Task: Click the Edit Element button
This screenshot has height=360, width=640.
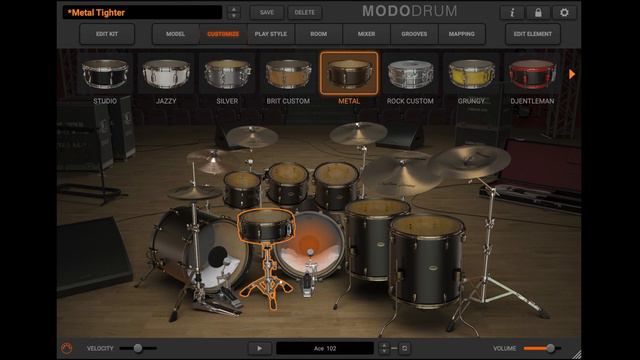Action: [533, 34]
